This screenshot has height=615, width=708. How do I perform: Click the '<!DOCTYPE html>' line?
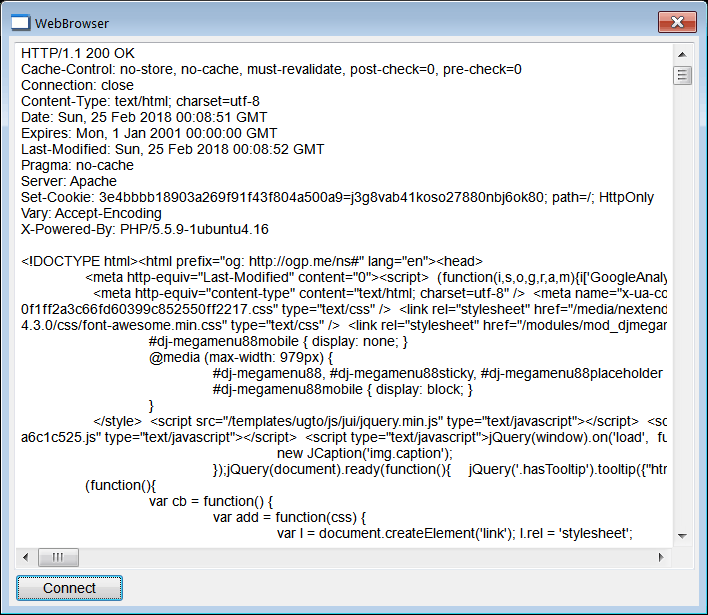click(252, 261)
